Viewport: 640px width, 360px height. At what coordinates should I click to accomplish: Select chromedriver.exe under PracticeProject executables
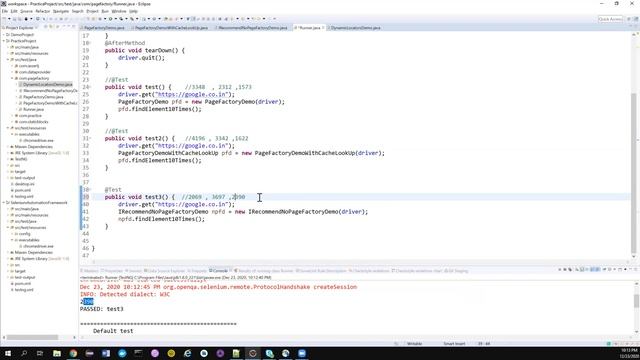(x=38, y=140)
